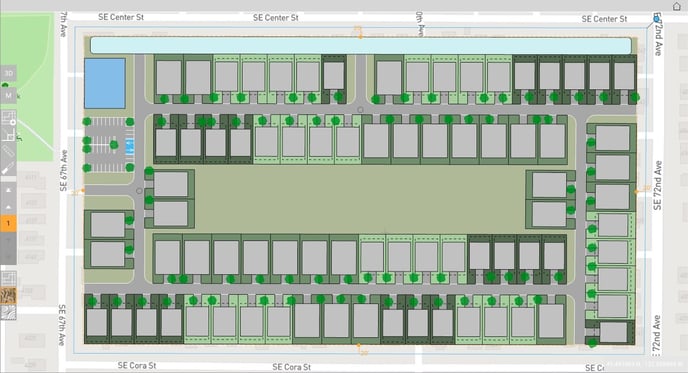
Task: Select the light blue strip along top
Action: pos(361,46)
